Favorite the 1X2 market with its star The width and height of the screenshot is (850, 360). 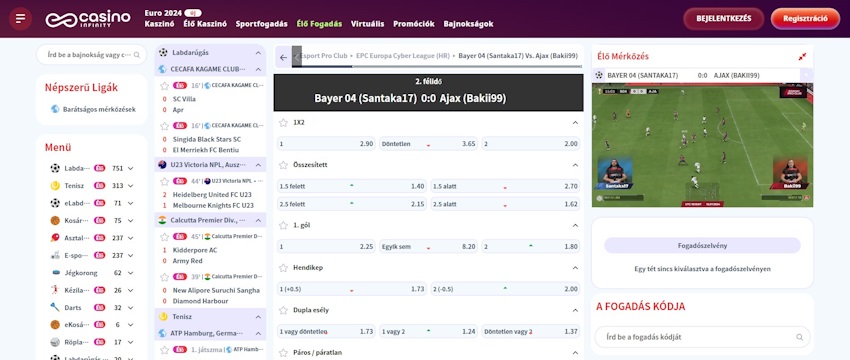click(x=283, y=123)
